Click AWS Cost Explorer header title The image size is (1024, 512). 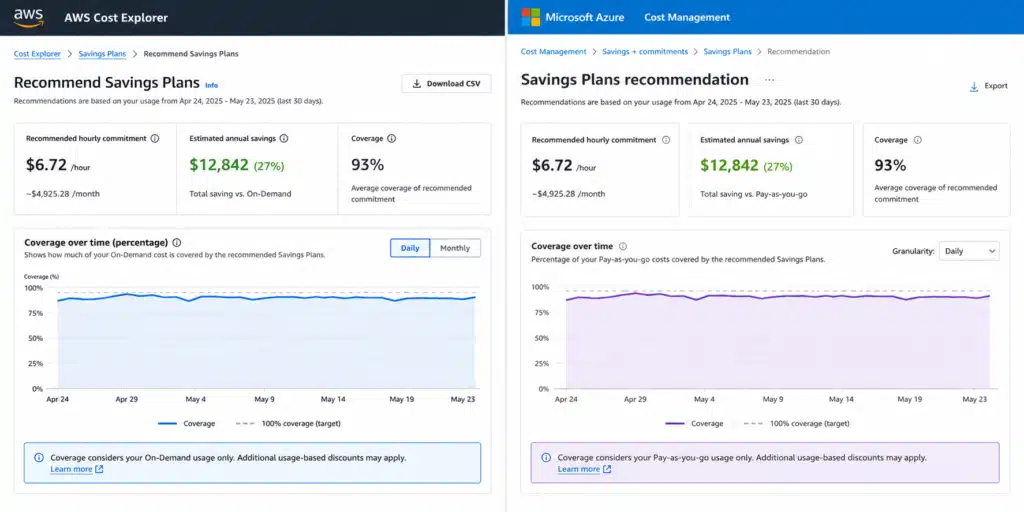click(116, 18)
